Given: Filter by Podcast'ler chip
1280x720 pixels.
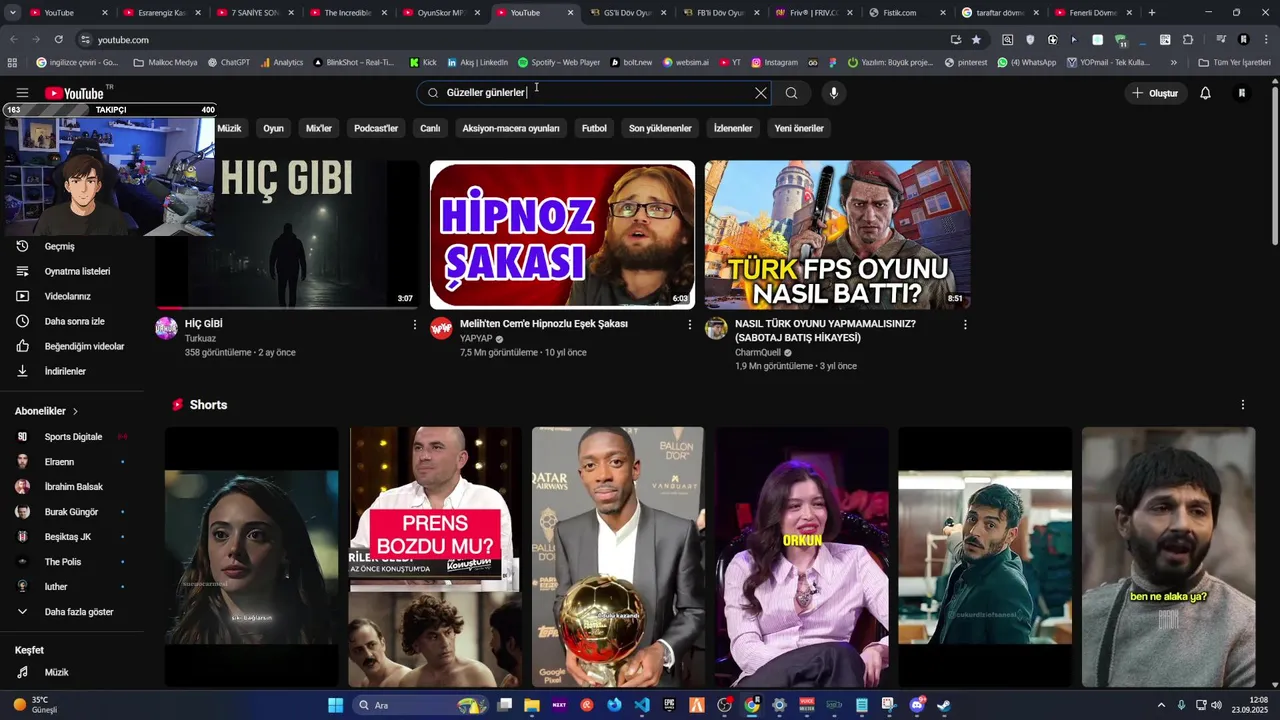Looking at the screenshot, I should [376, 128].
